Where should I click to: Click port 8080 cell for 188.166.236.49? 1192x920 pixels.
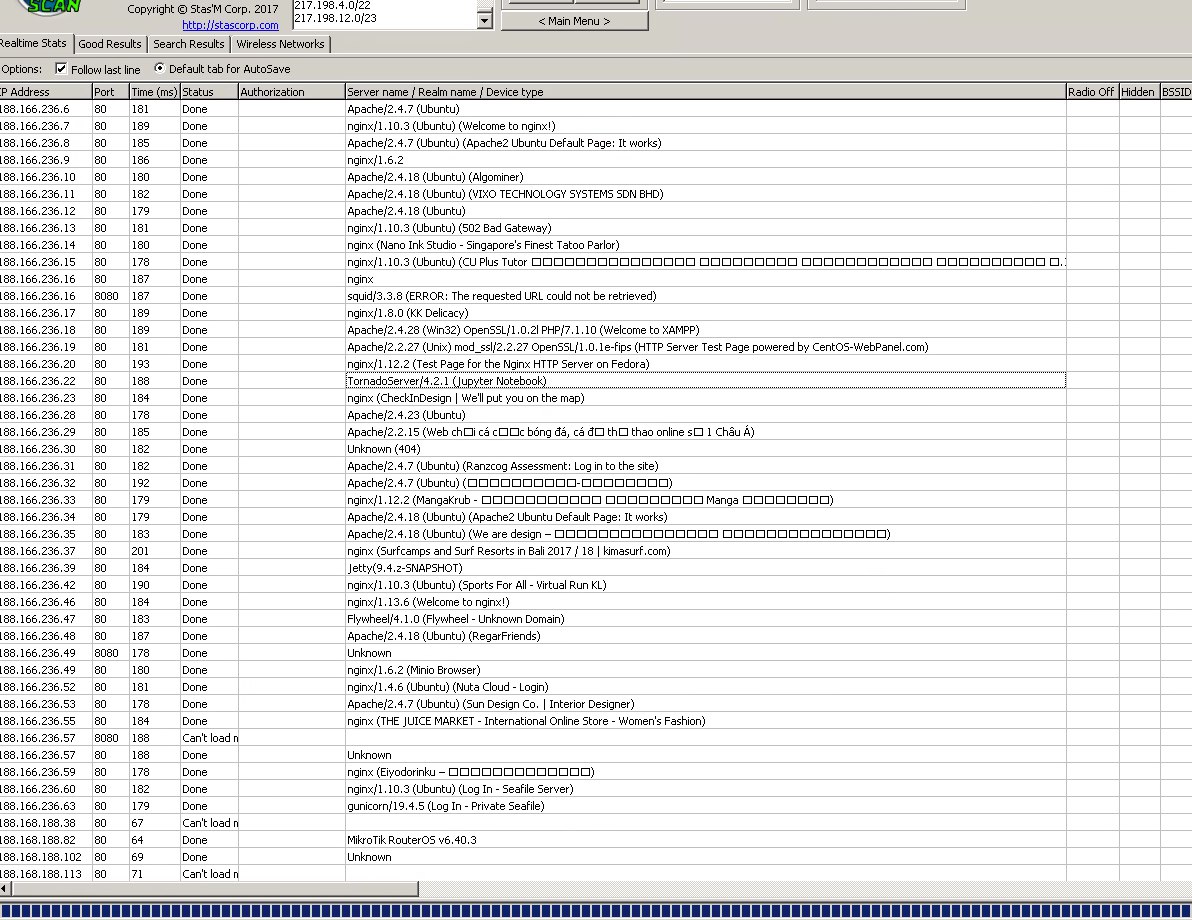pos(110,653)
